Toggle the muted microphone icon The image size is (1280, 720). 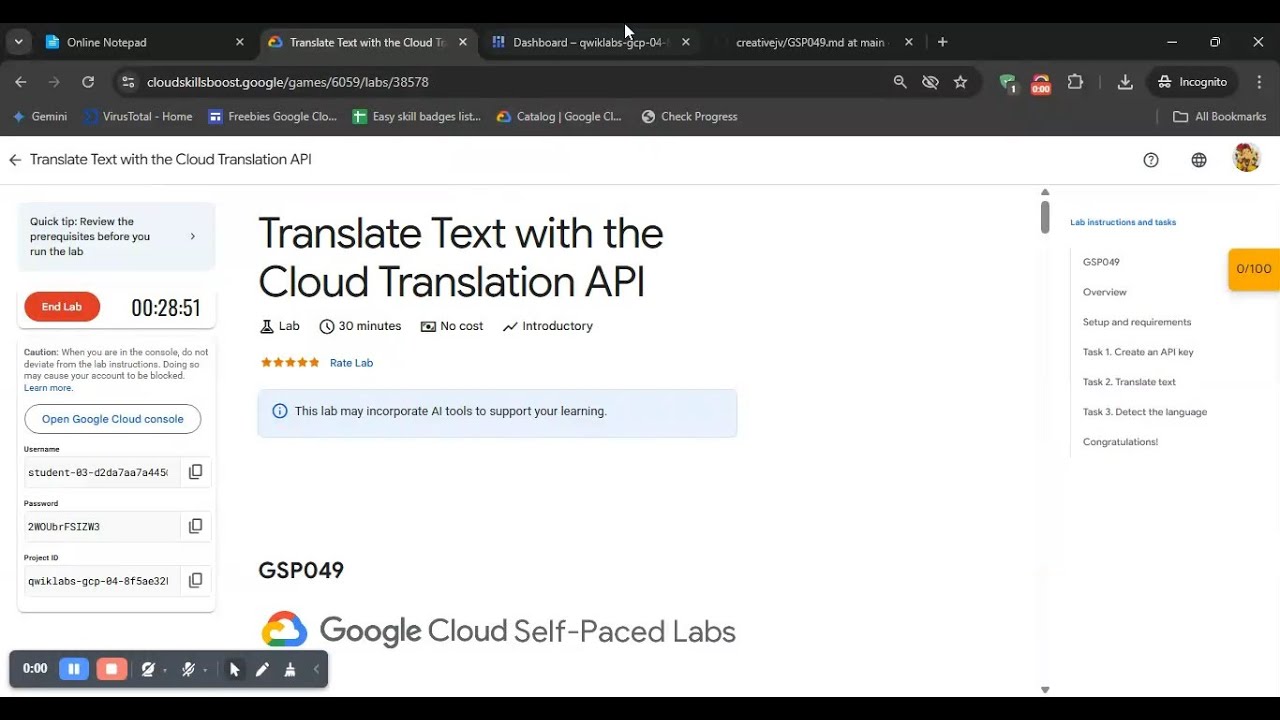pyautogui.click(x=188, y=669)
